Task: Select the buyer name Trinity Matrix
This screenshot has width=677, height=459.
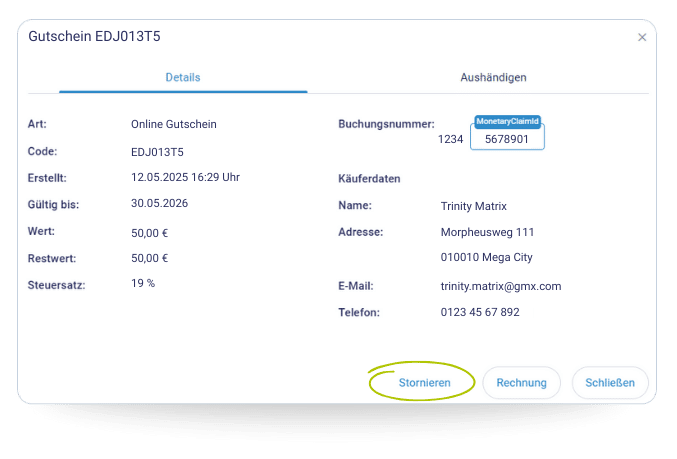Action: (474, 206)
